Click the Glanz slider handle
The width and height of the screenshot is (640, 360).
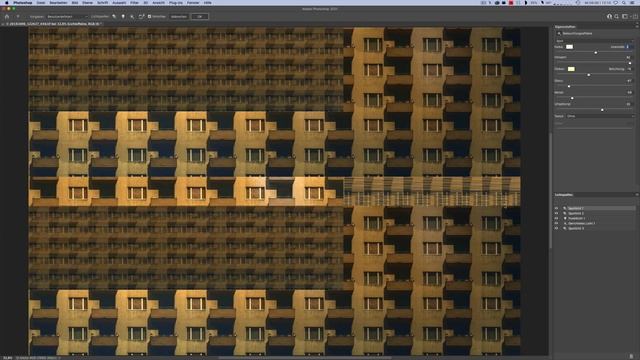pos(569,87)
